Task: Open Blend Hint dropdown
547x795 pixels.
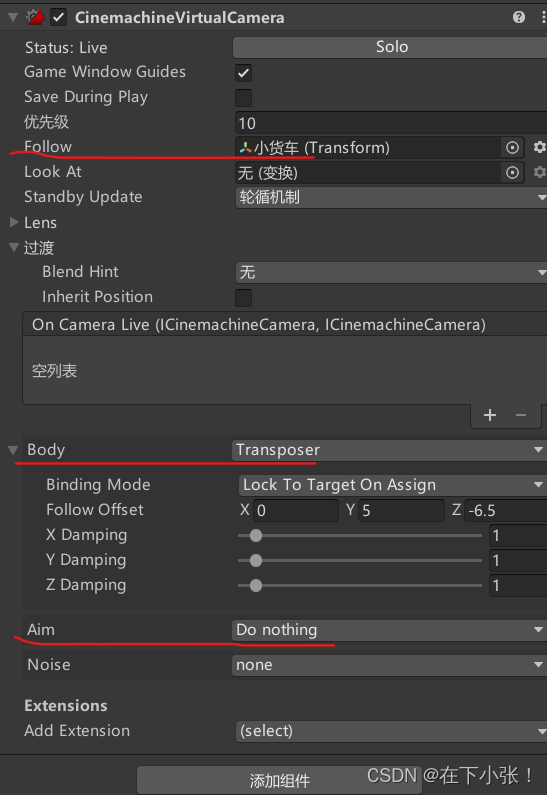Action: 391,272
